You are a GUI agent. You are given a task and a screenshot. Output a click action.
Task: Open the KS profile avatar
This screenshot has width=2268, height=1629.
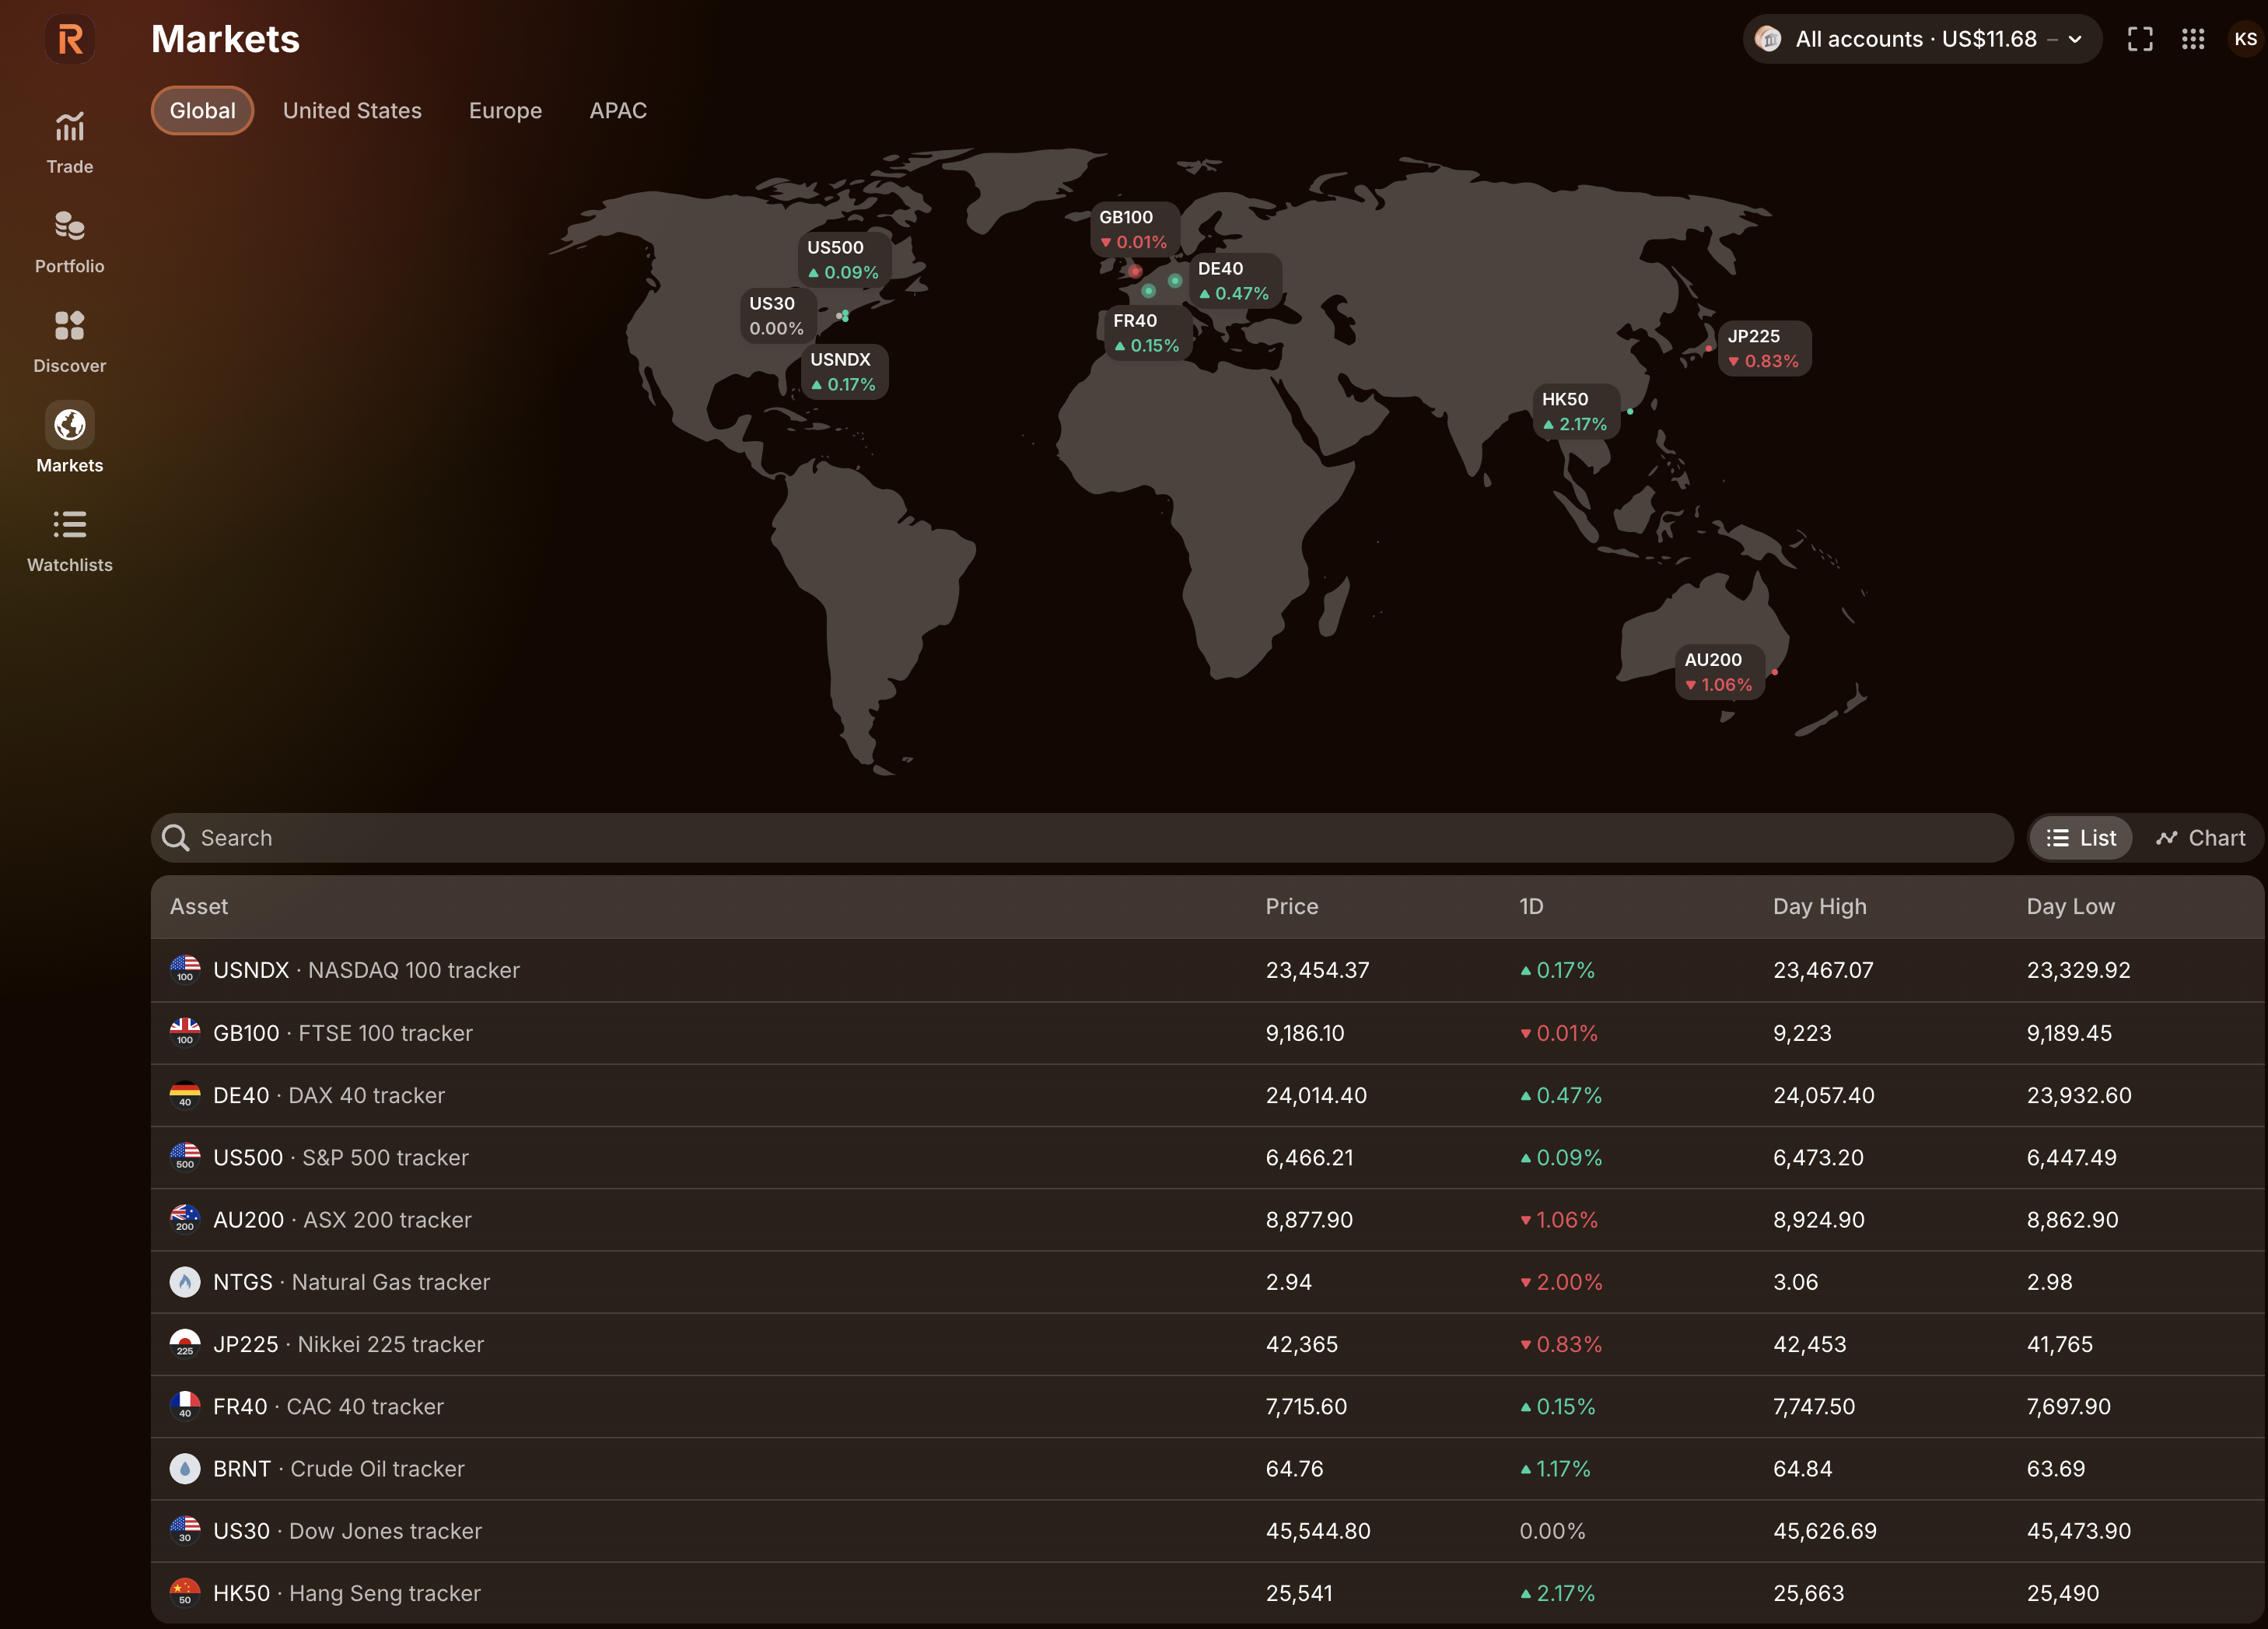pos(2245,39)
